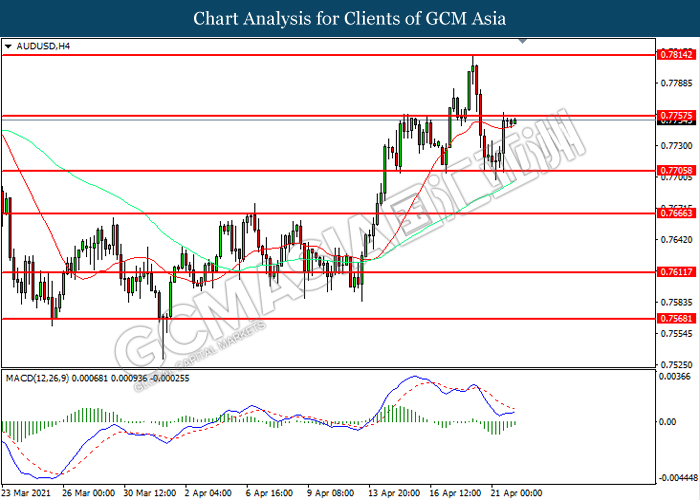Viewport: 700px width, 500px height.
Task: Click the 0.75545 axis price value
Action: click(676, 333)
